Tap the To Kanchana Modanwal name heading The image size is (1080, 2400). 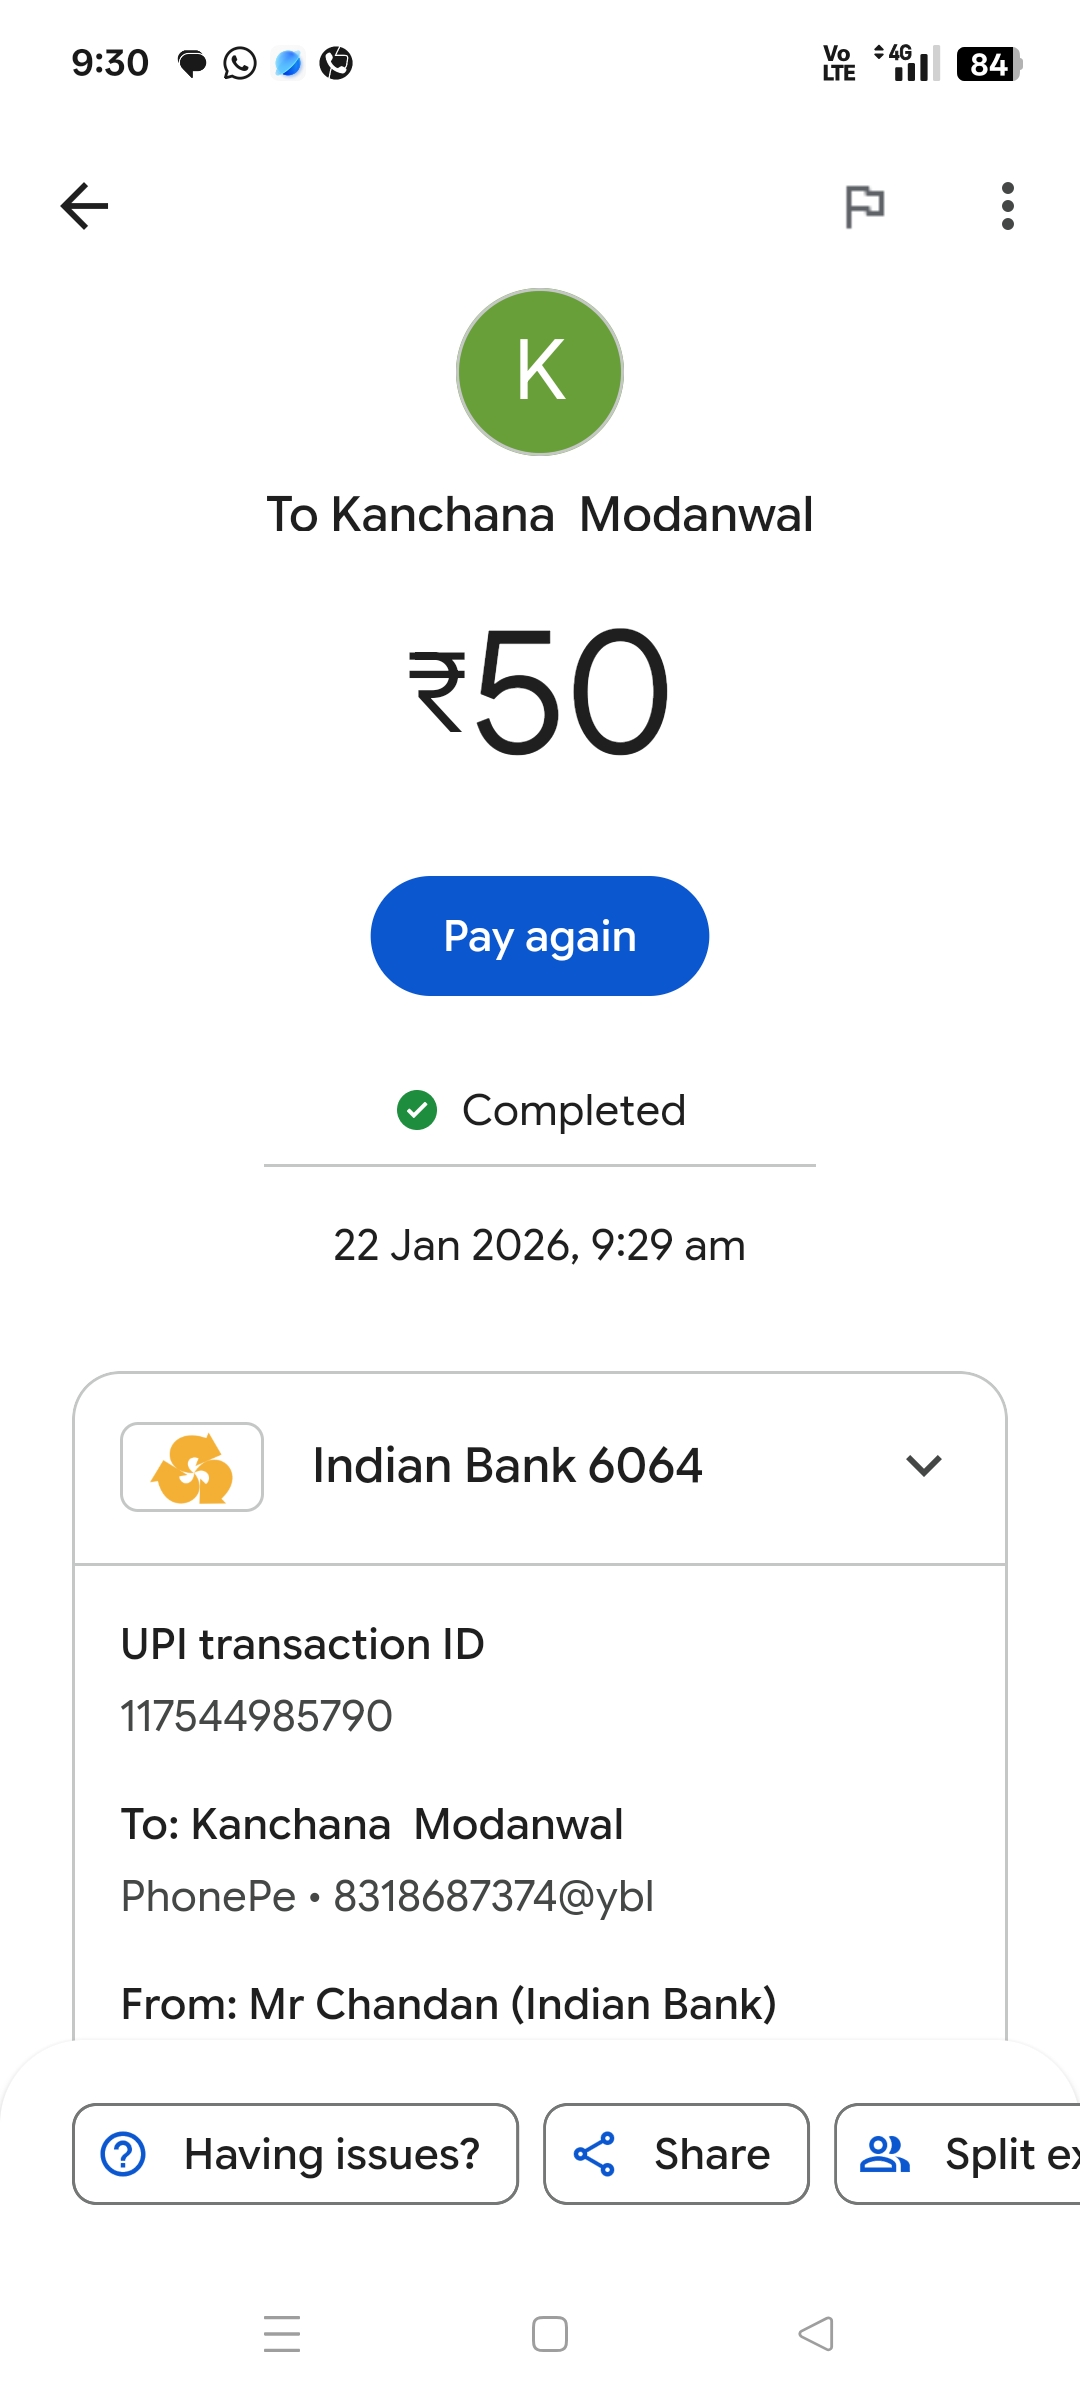tap(540, 515)
